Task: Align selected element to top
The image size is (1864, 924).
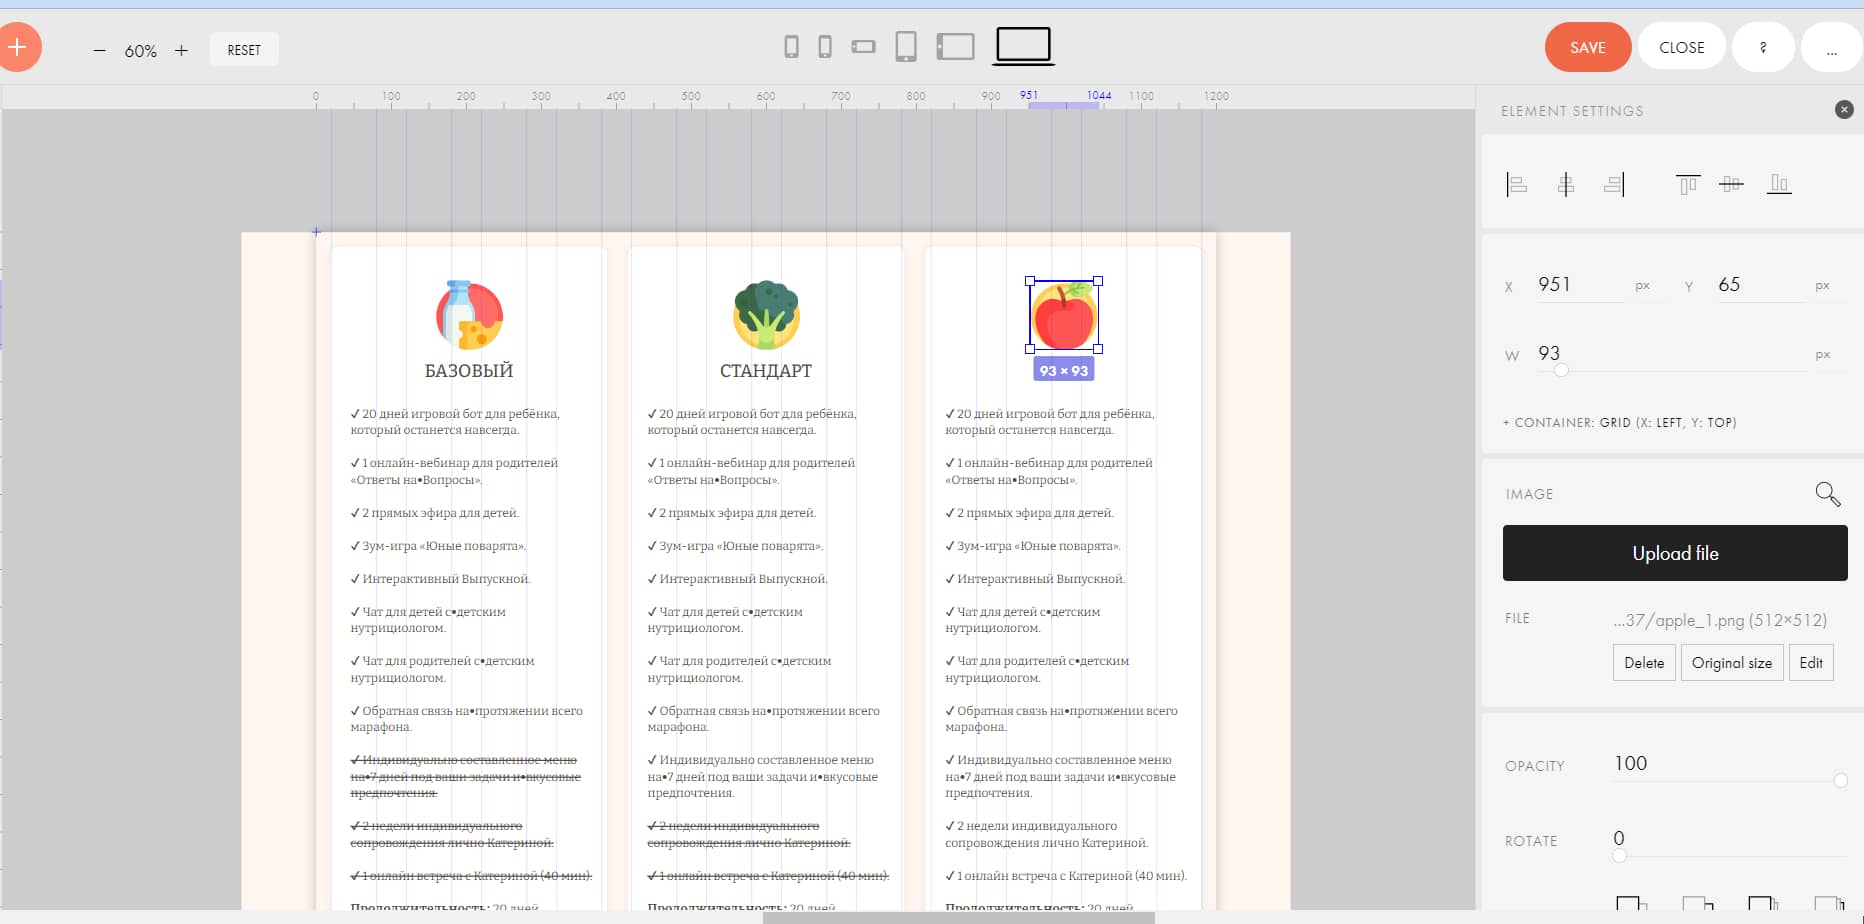Action: tap(1688, 184)
